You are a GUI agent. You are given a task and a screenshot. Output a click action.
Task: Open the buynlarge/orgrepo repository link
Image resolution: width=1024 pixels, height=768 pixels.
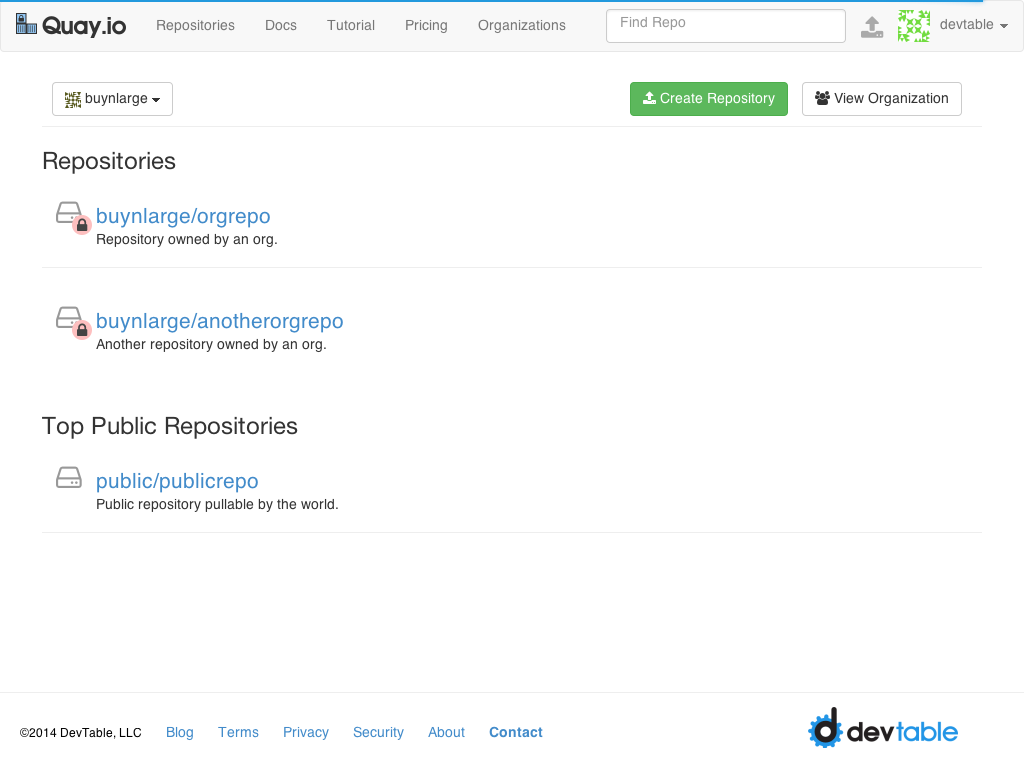tap(183, 216)
